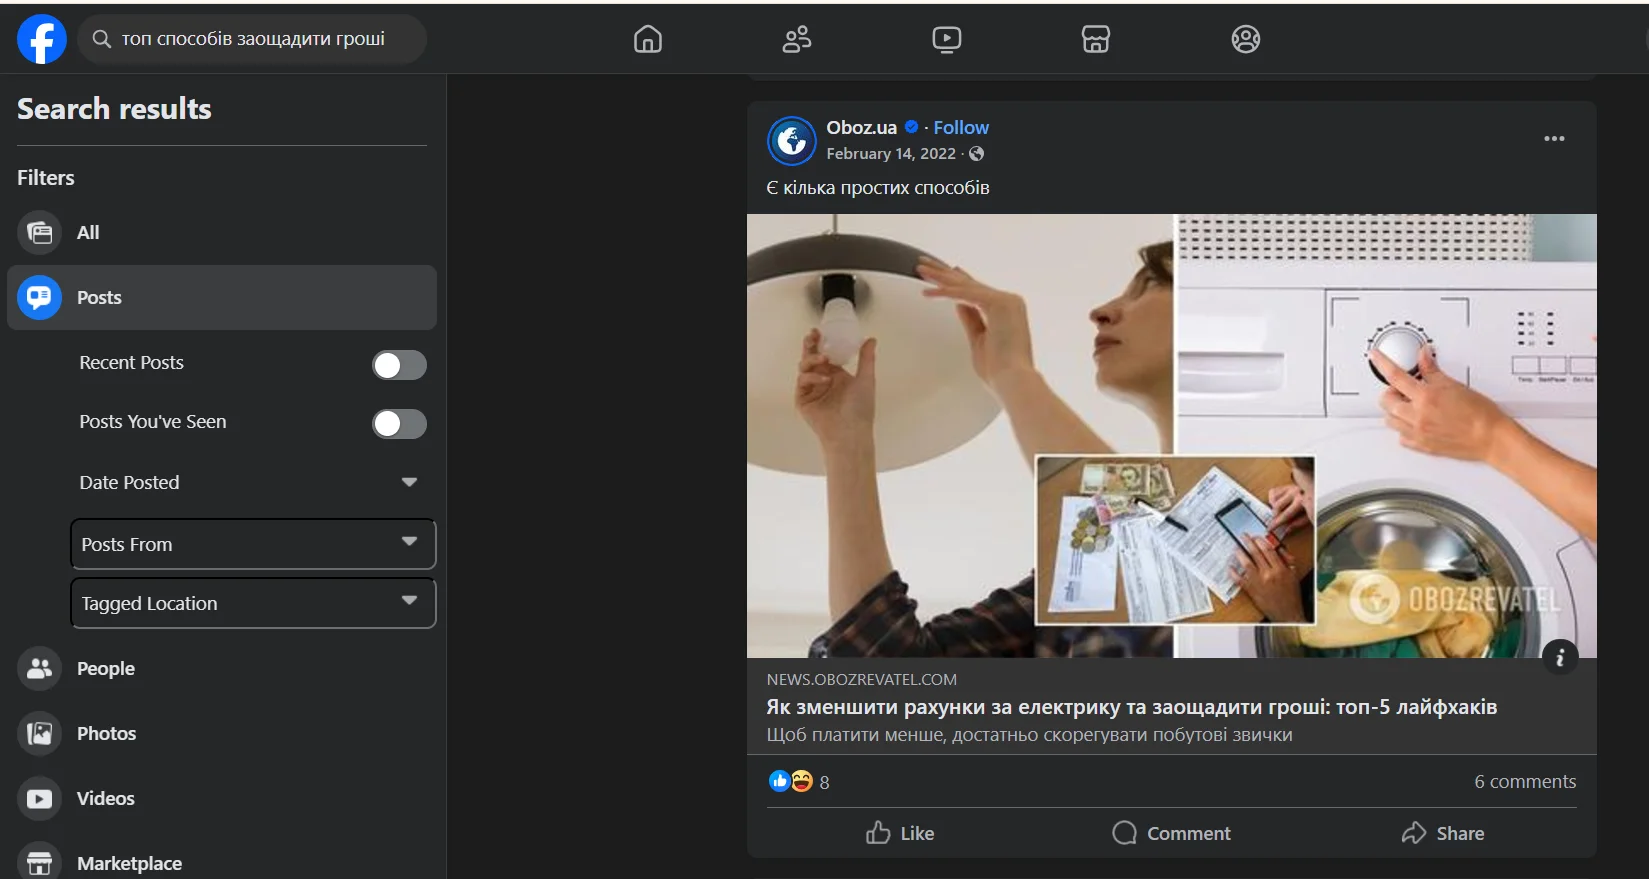Open the Marketplace icon in top bar
Image resolution: width=1649 pixels, height=879 pixels.
coord(1096,39)
